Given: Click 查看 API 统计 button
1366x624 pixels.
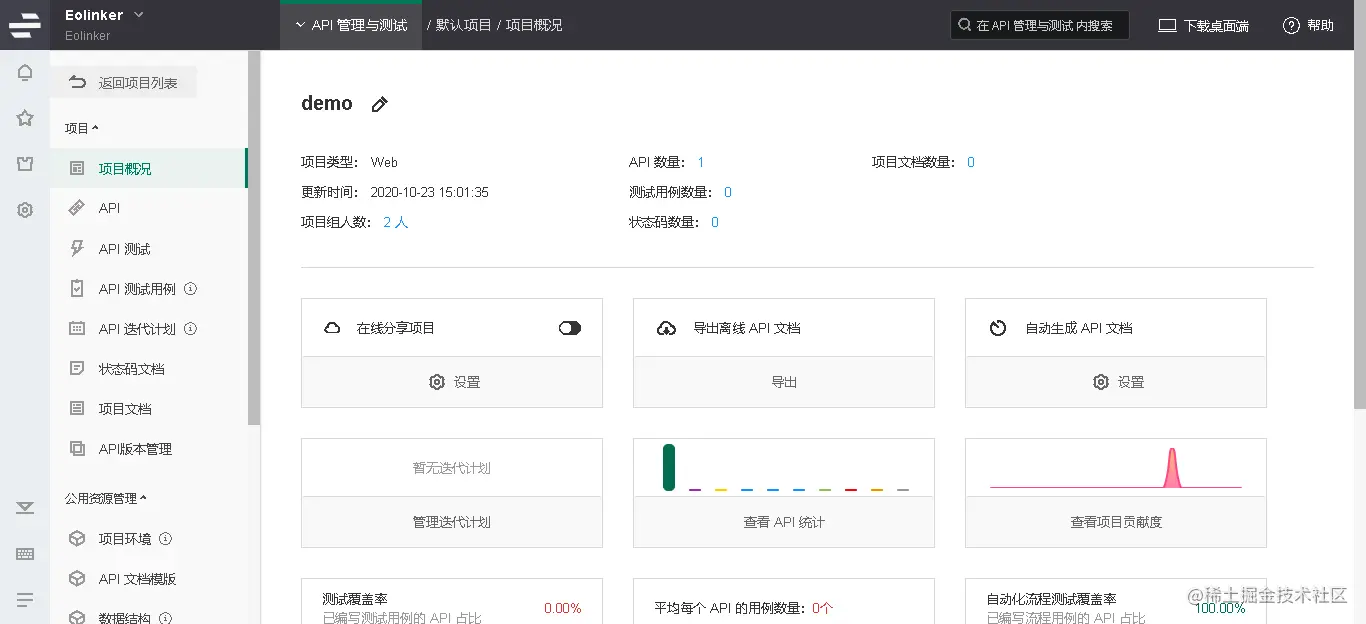Looking at the screenshot, I should coord(784,522).
